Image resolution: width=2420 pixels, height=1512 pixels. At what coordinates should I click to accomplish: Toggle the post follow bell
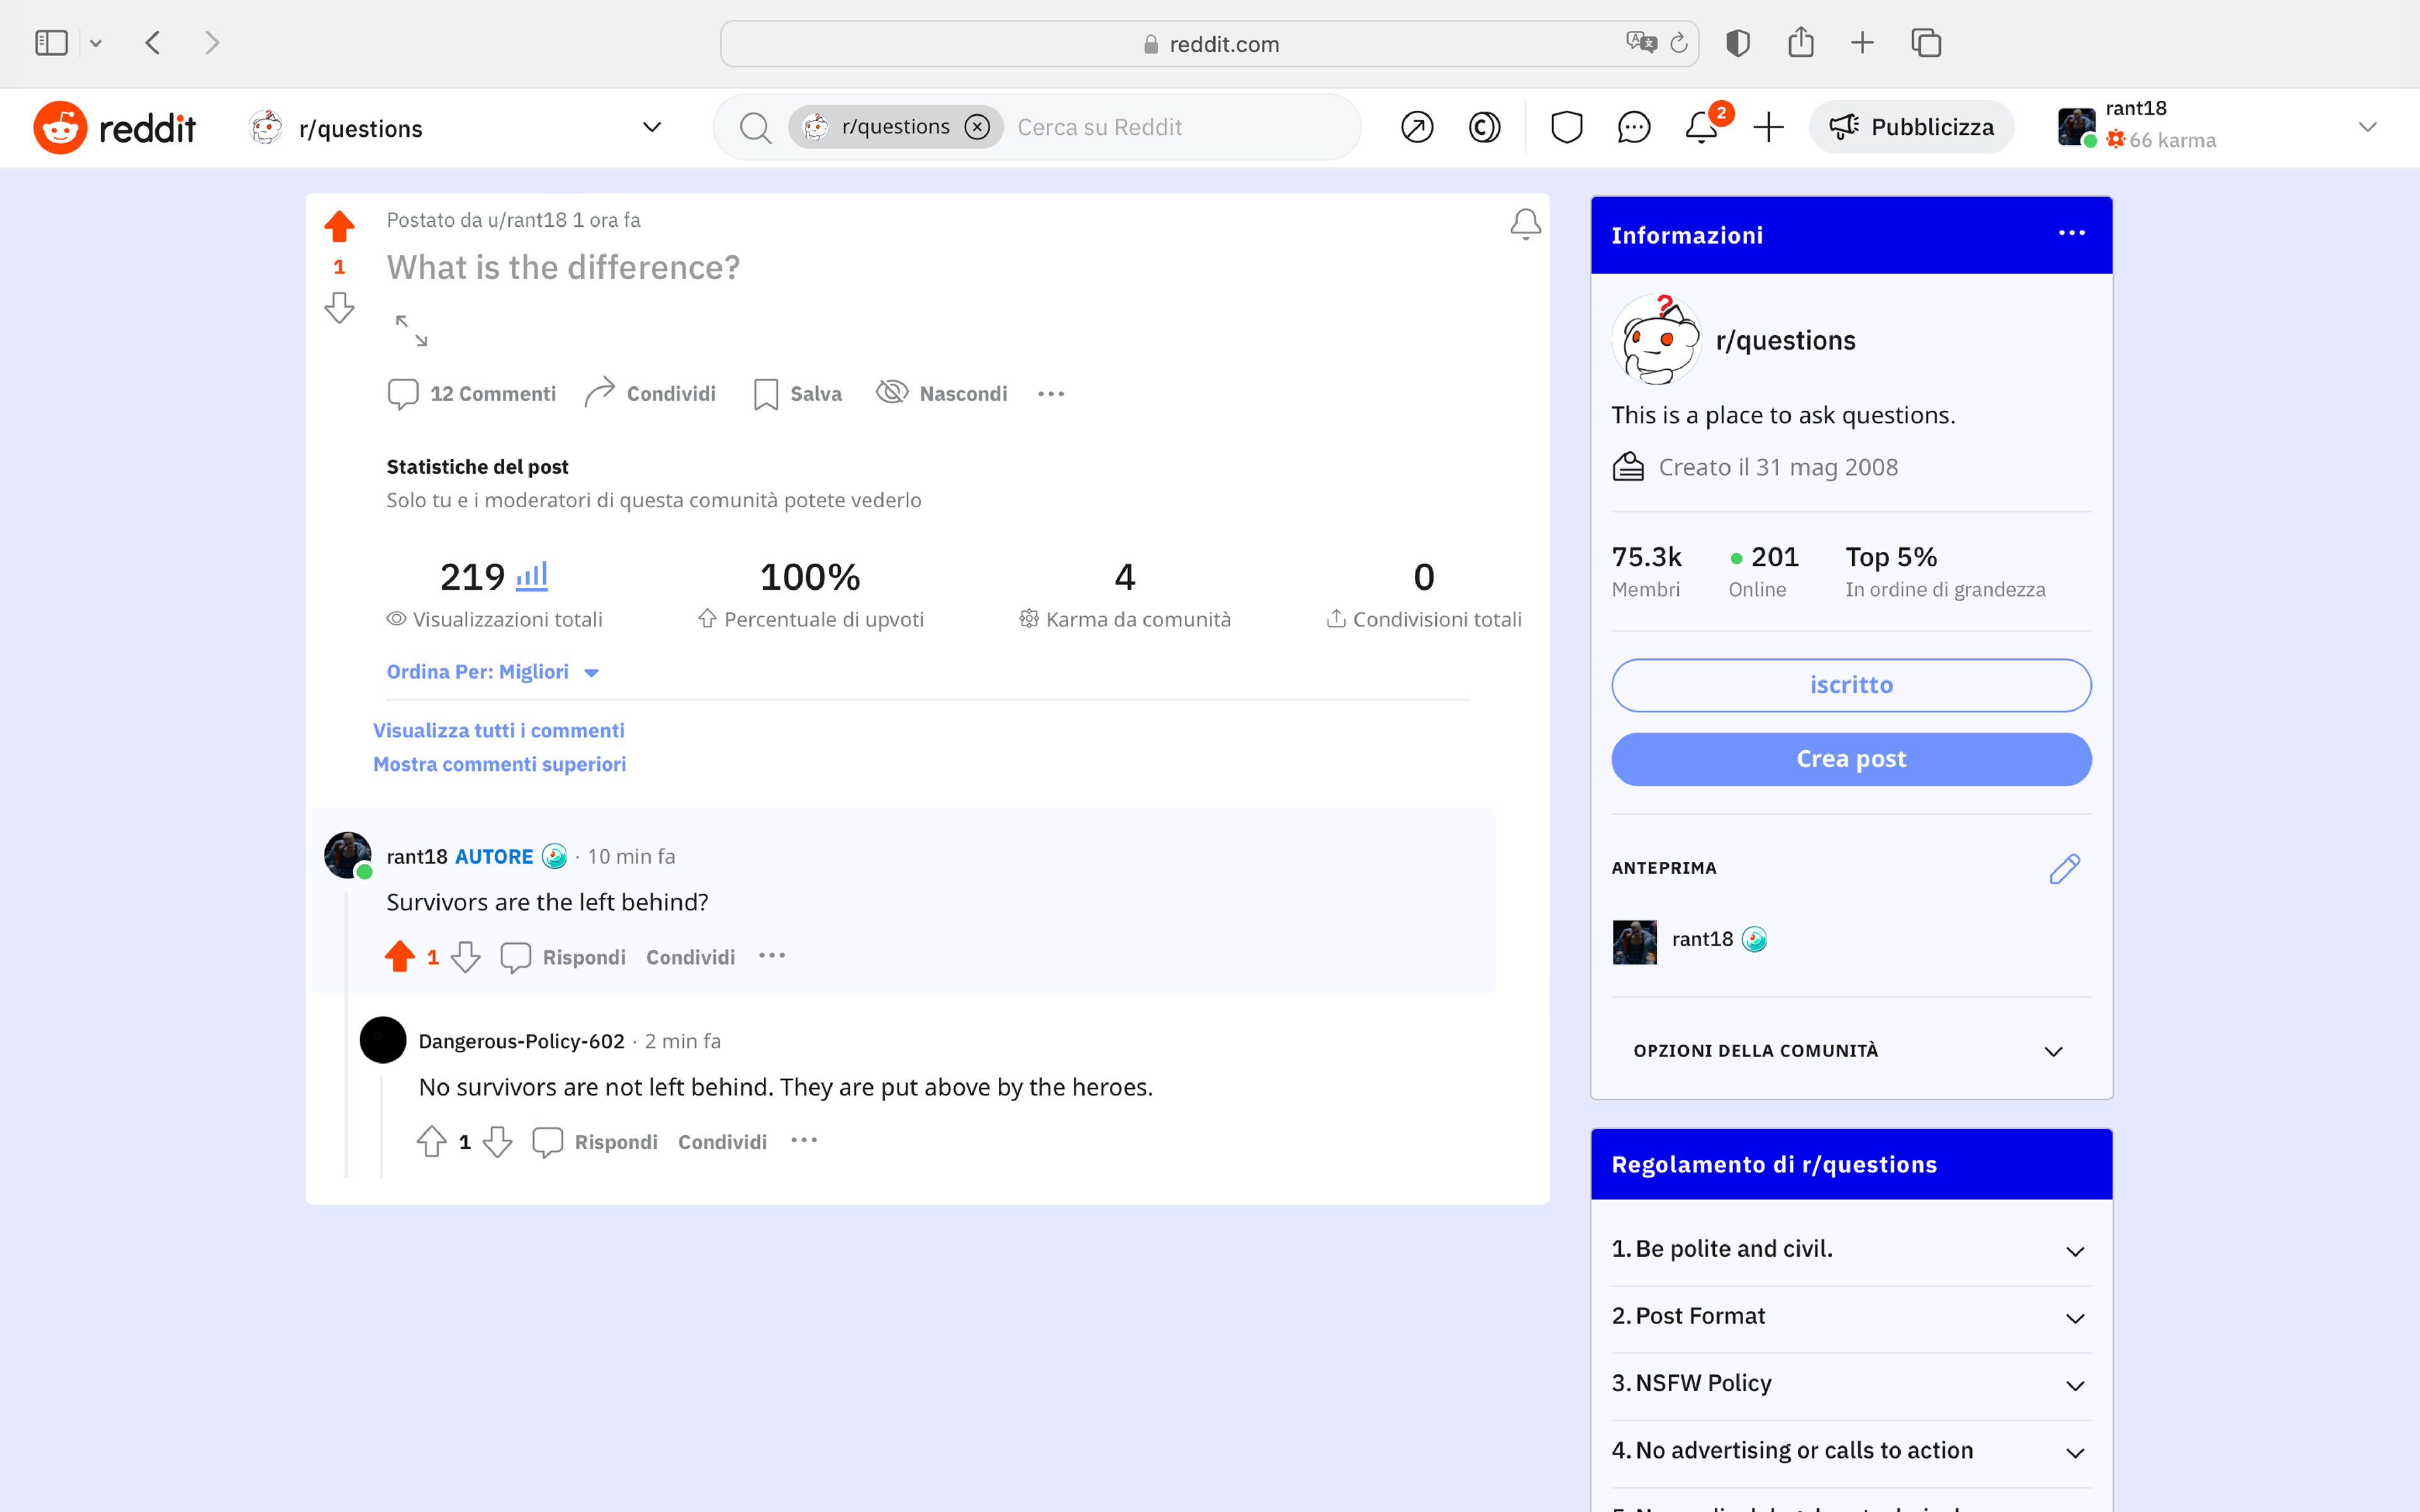(1525, 224)
